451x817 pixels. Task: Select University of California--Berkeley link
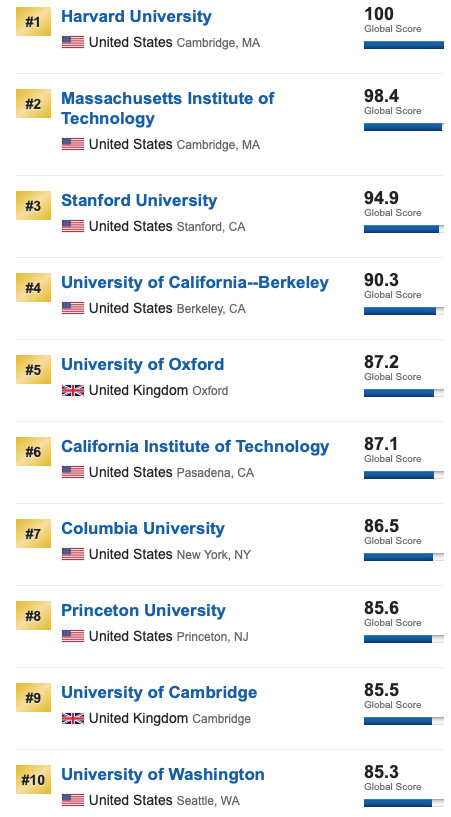[195, 282]
